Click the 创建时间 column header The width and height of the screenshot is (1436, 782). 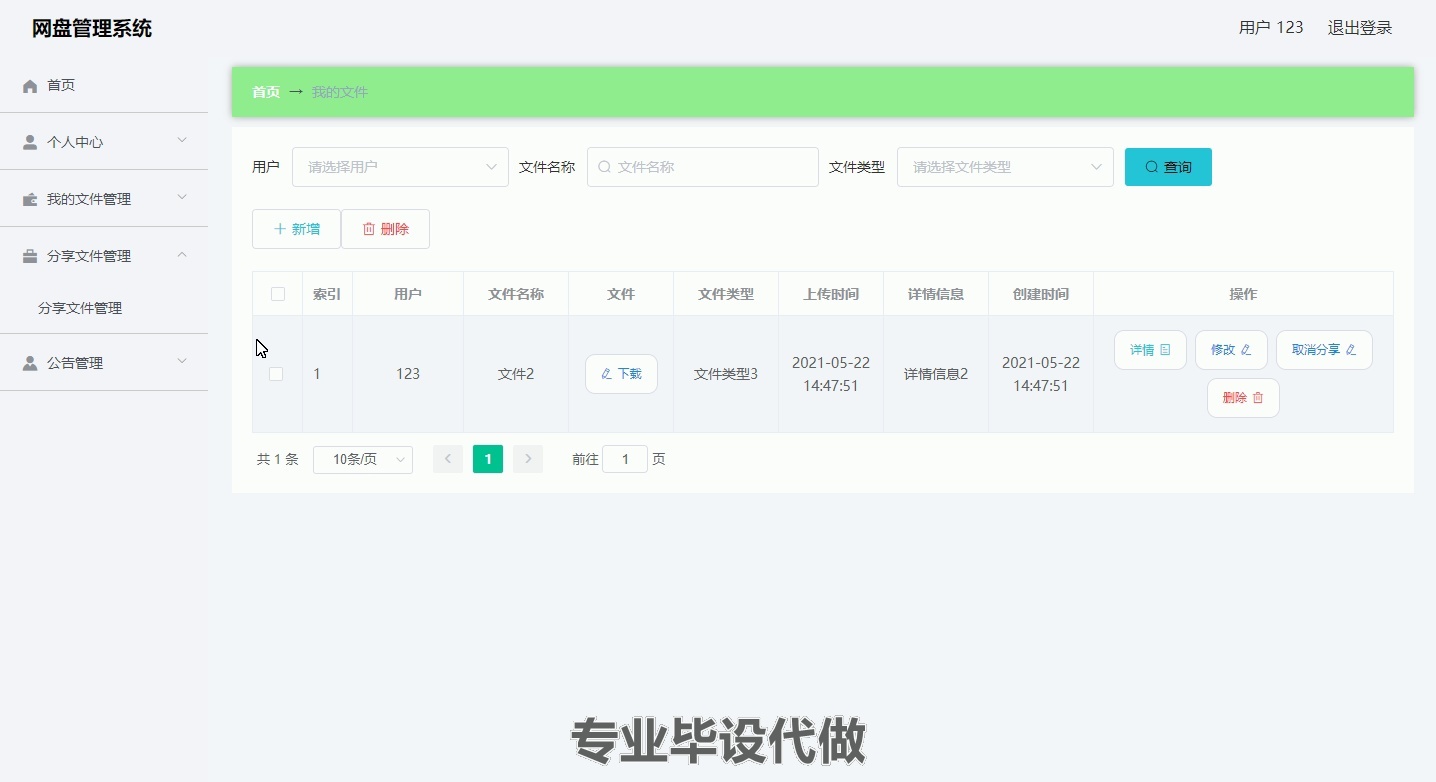[x=1041, y=294]
